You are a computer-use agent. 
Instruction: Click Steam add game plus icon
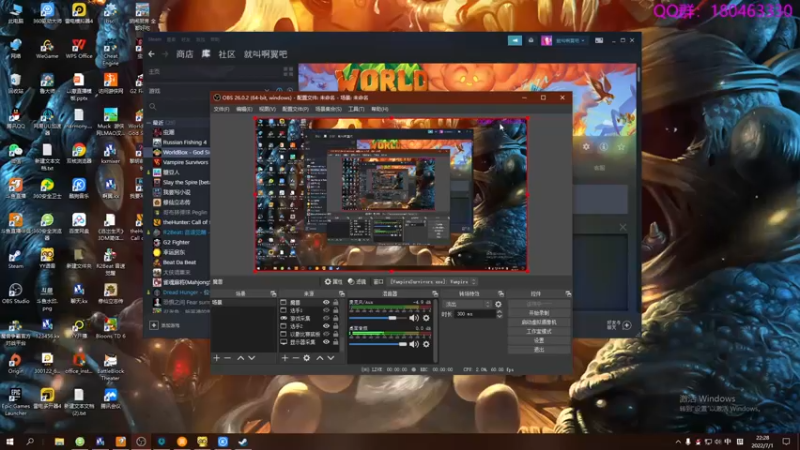tap(154, 325)
